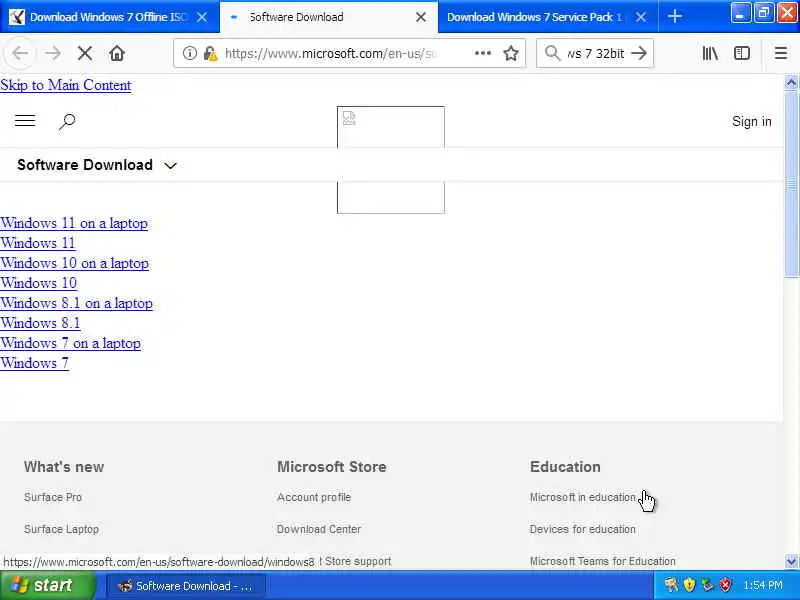
Task: Open Microsoft site navigation hamburger
Action: (25, 121)
